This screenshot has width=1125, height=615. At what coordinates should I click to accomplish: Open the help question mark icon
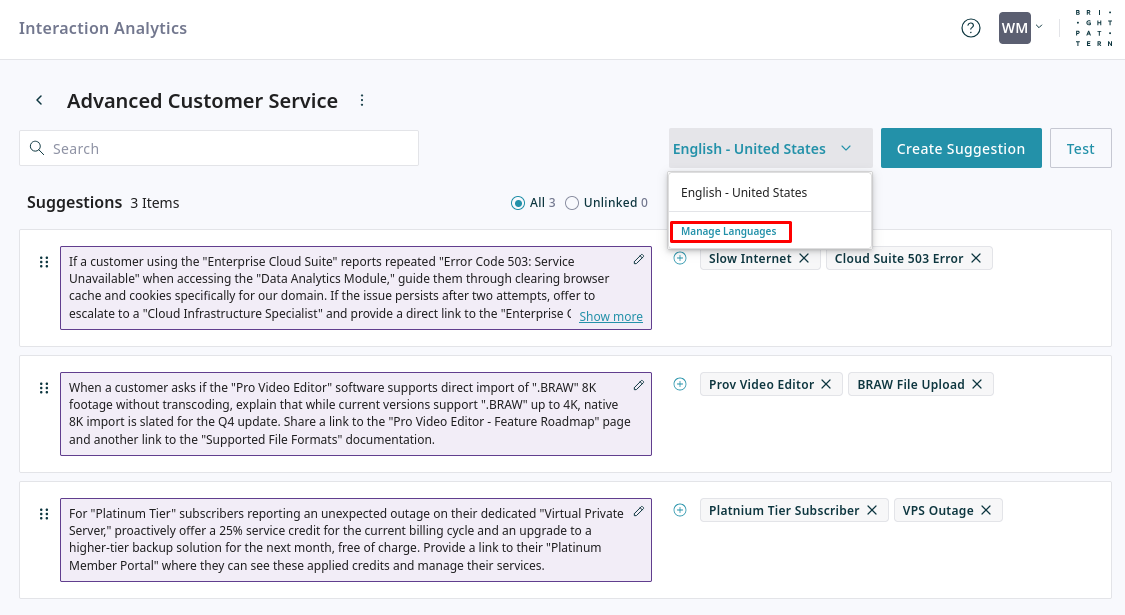(970, 28)
